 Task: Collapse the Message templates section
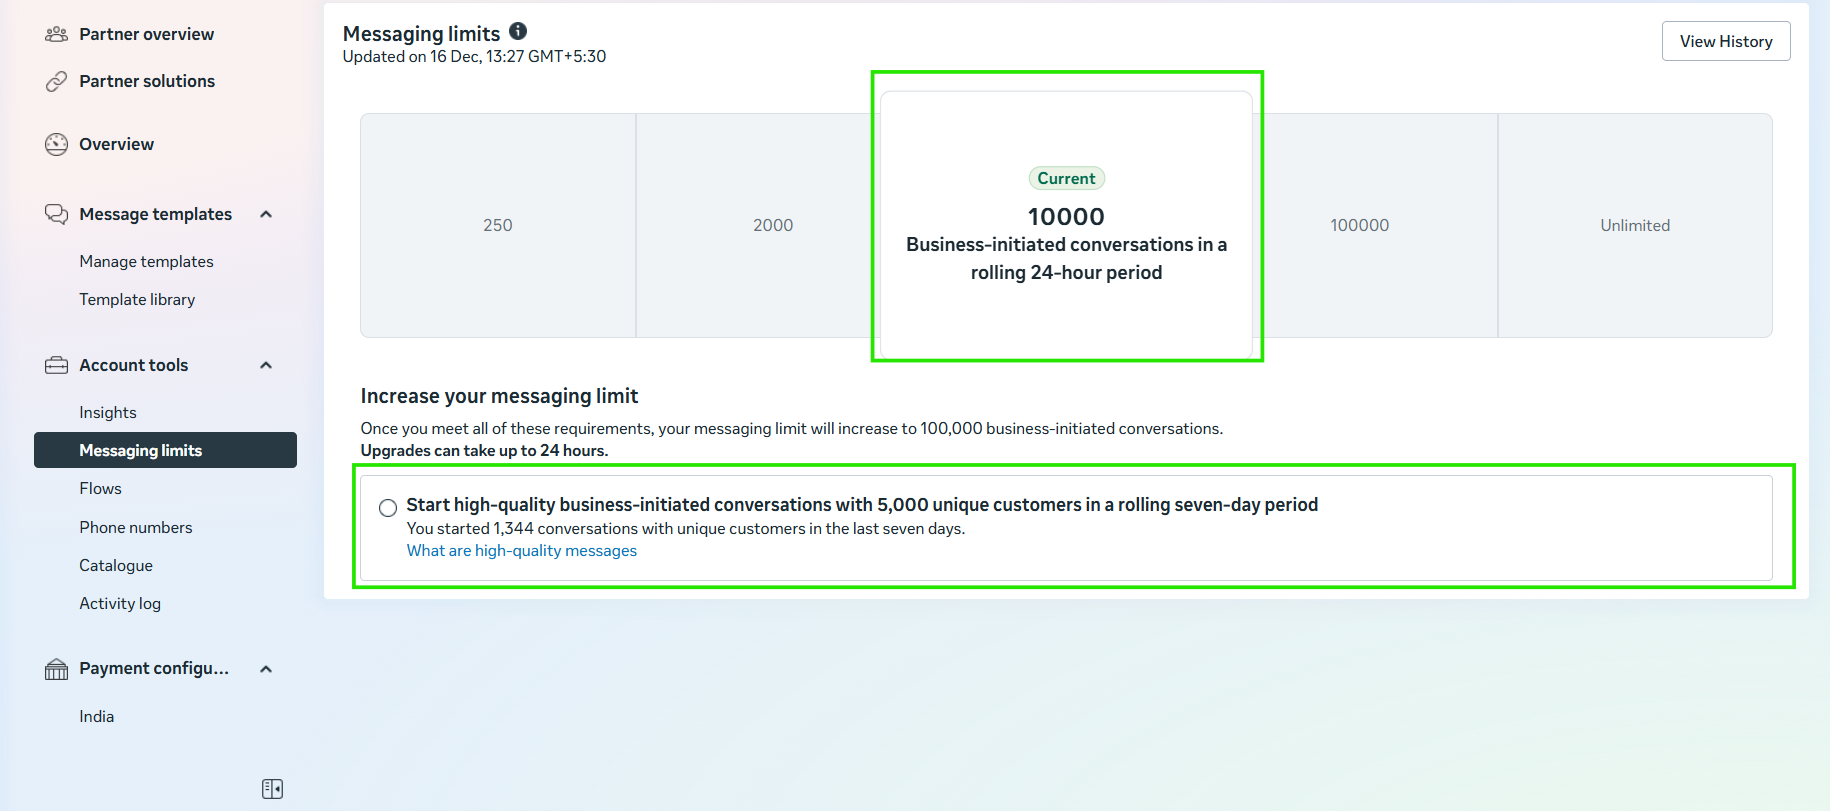pyautogui.click(x=265, y=213)
